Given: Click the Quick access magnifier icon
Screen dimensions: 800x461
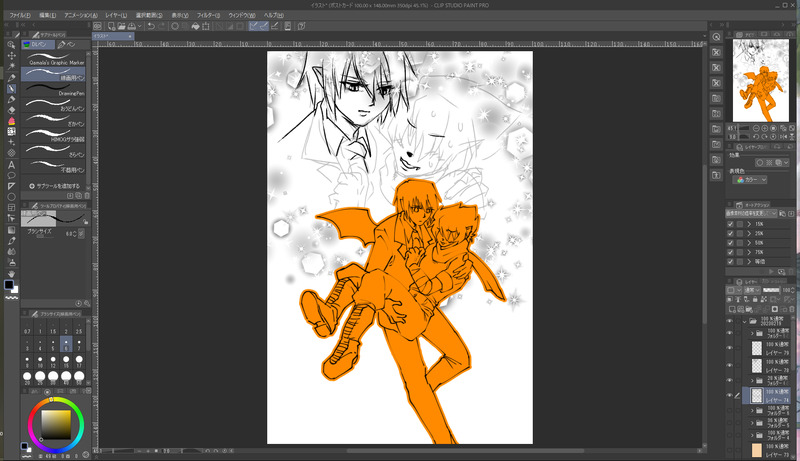Looking at the screenshot, I should 716,37.
